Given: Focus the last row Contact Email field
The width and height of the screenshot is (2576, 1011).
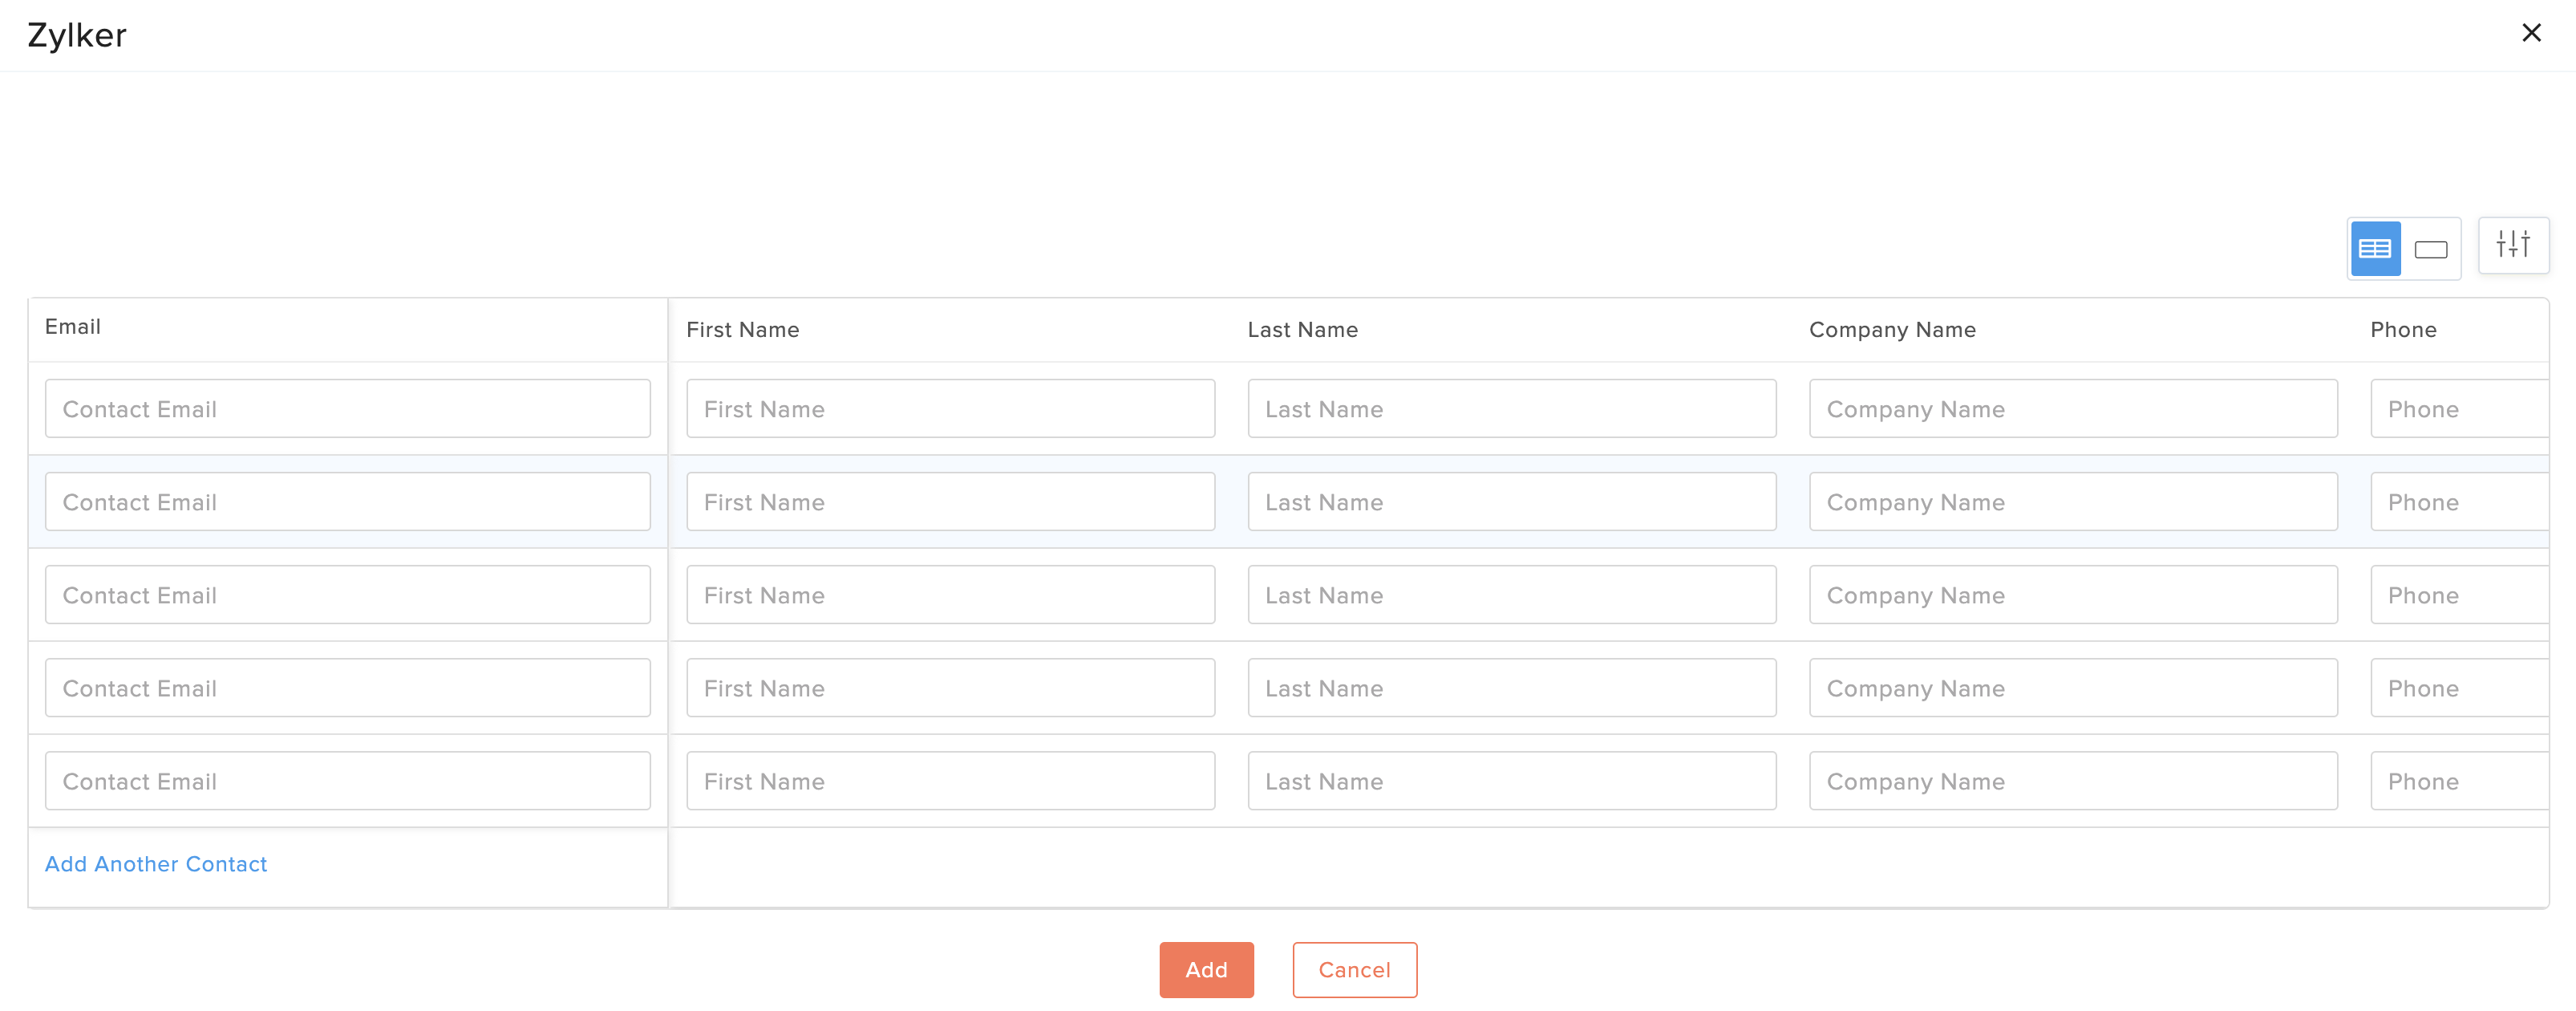Looking at the screenshot, I should pyautogui.click(x=347, y=781).
